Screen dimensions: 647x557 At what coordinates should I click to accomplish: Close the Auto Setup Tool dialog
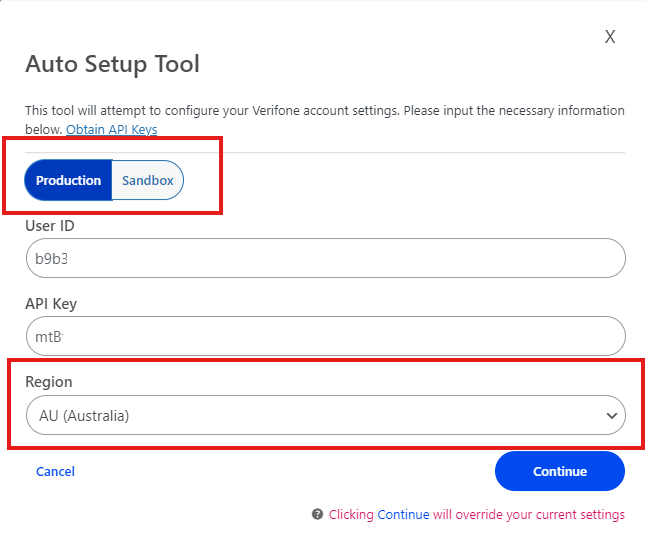pyautogui.click(x=610, y=37)
